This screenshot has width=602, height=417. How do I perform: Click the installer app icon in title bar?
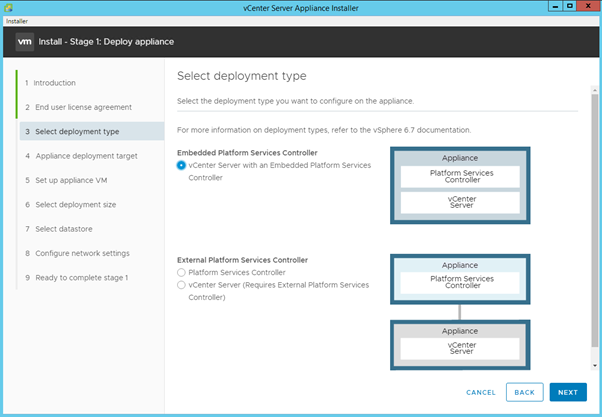tap(7, 6)
